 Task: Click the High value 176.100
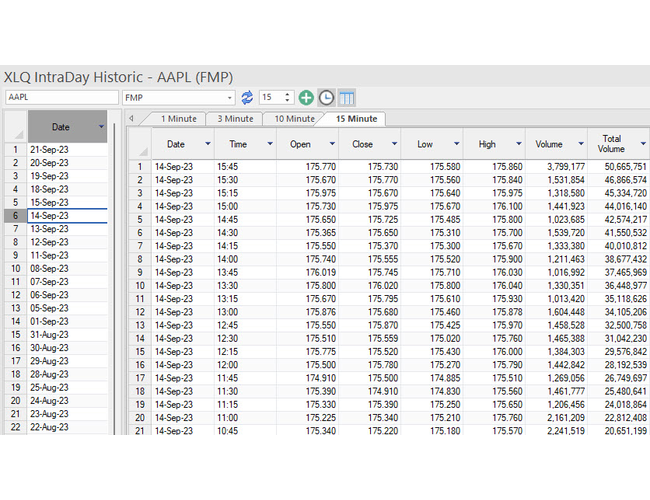tap(494, 206)
